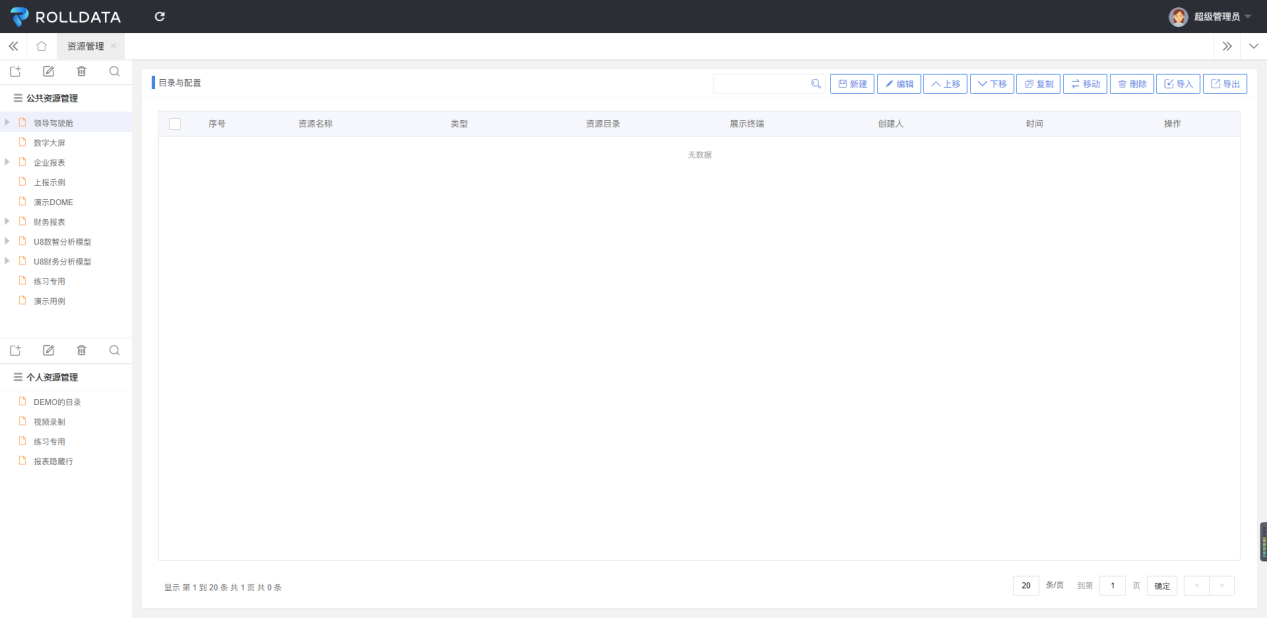Click the 删除 button

tap(1132, 84)
